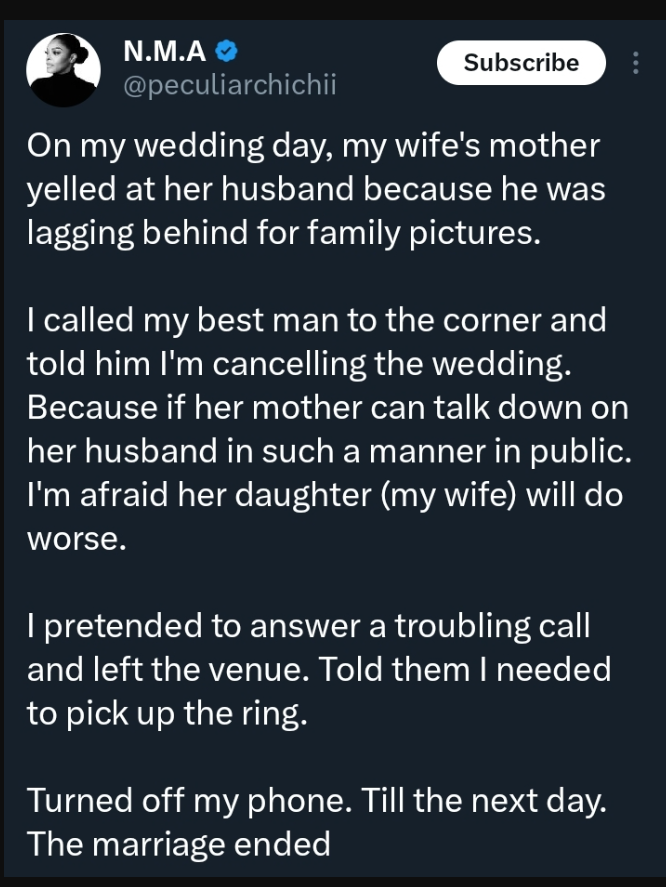666x887 pixels.
Task: Click the 'pretended to answer a troubling call' line
Action: (308, 627)
